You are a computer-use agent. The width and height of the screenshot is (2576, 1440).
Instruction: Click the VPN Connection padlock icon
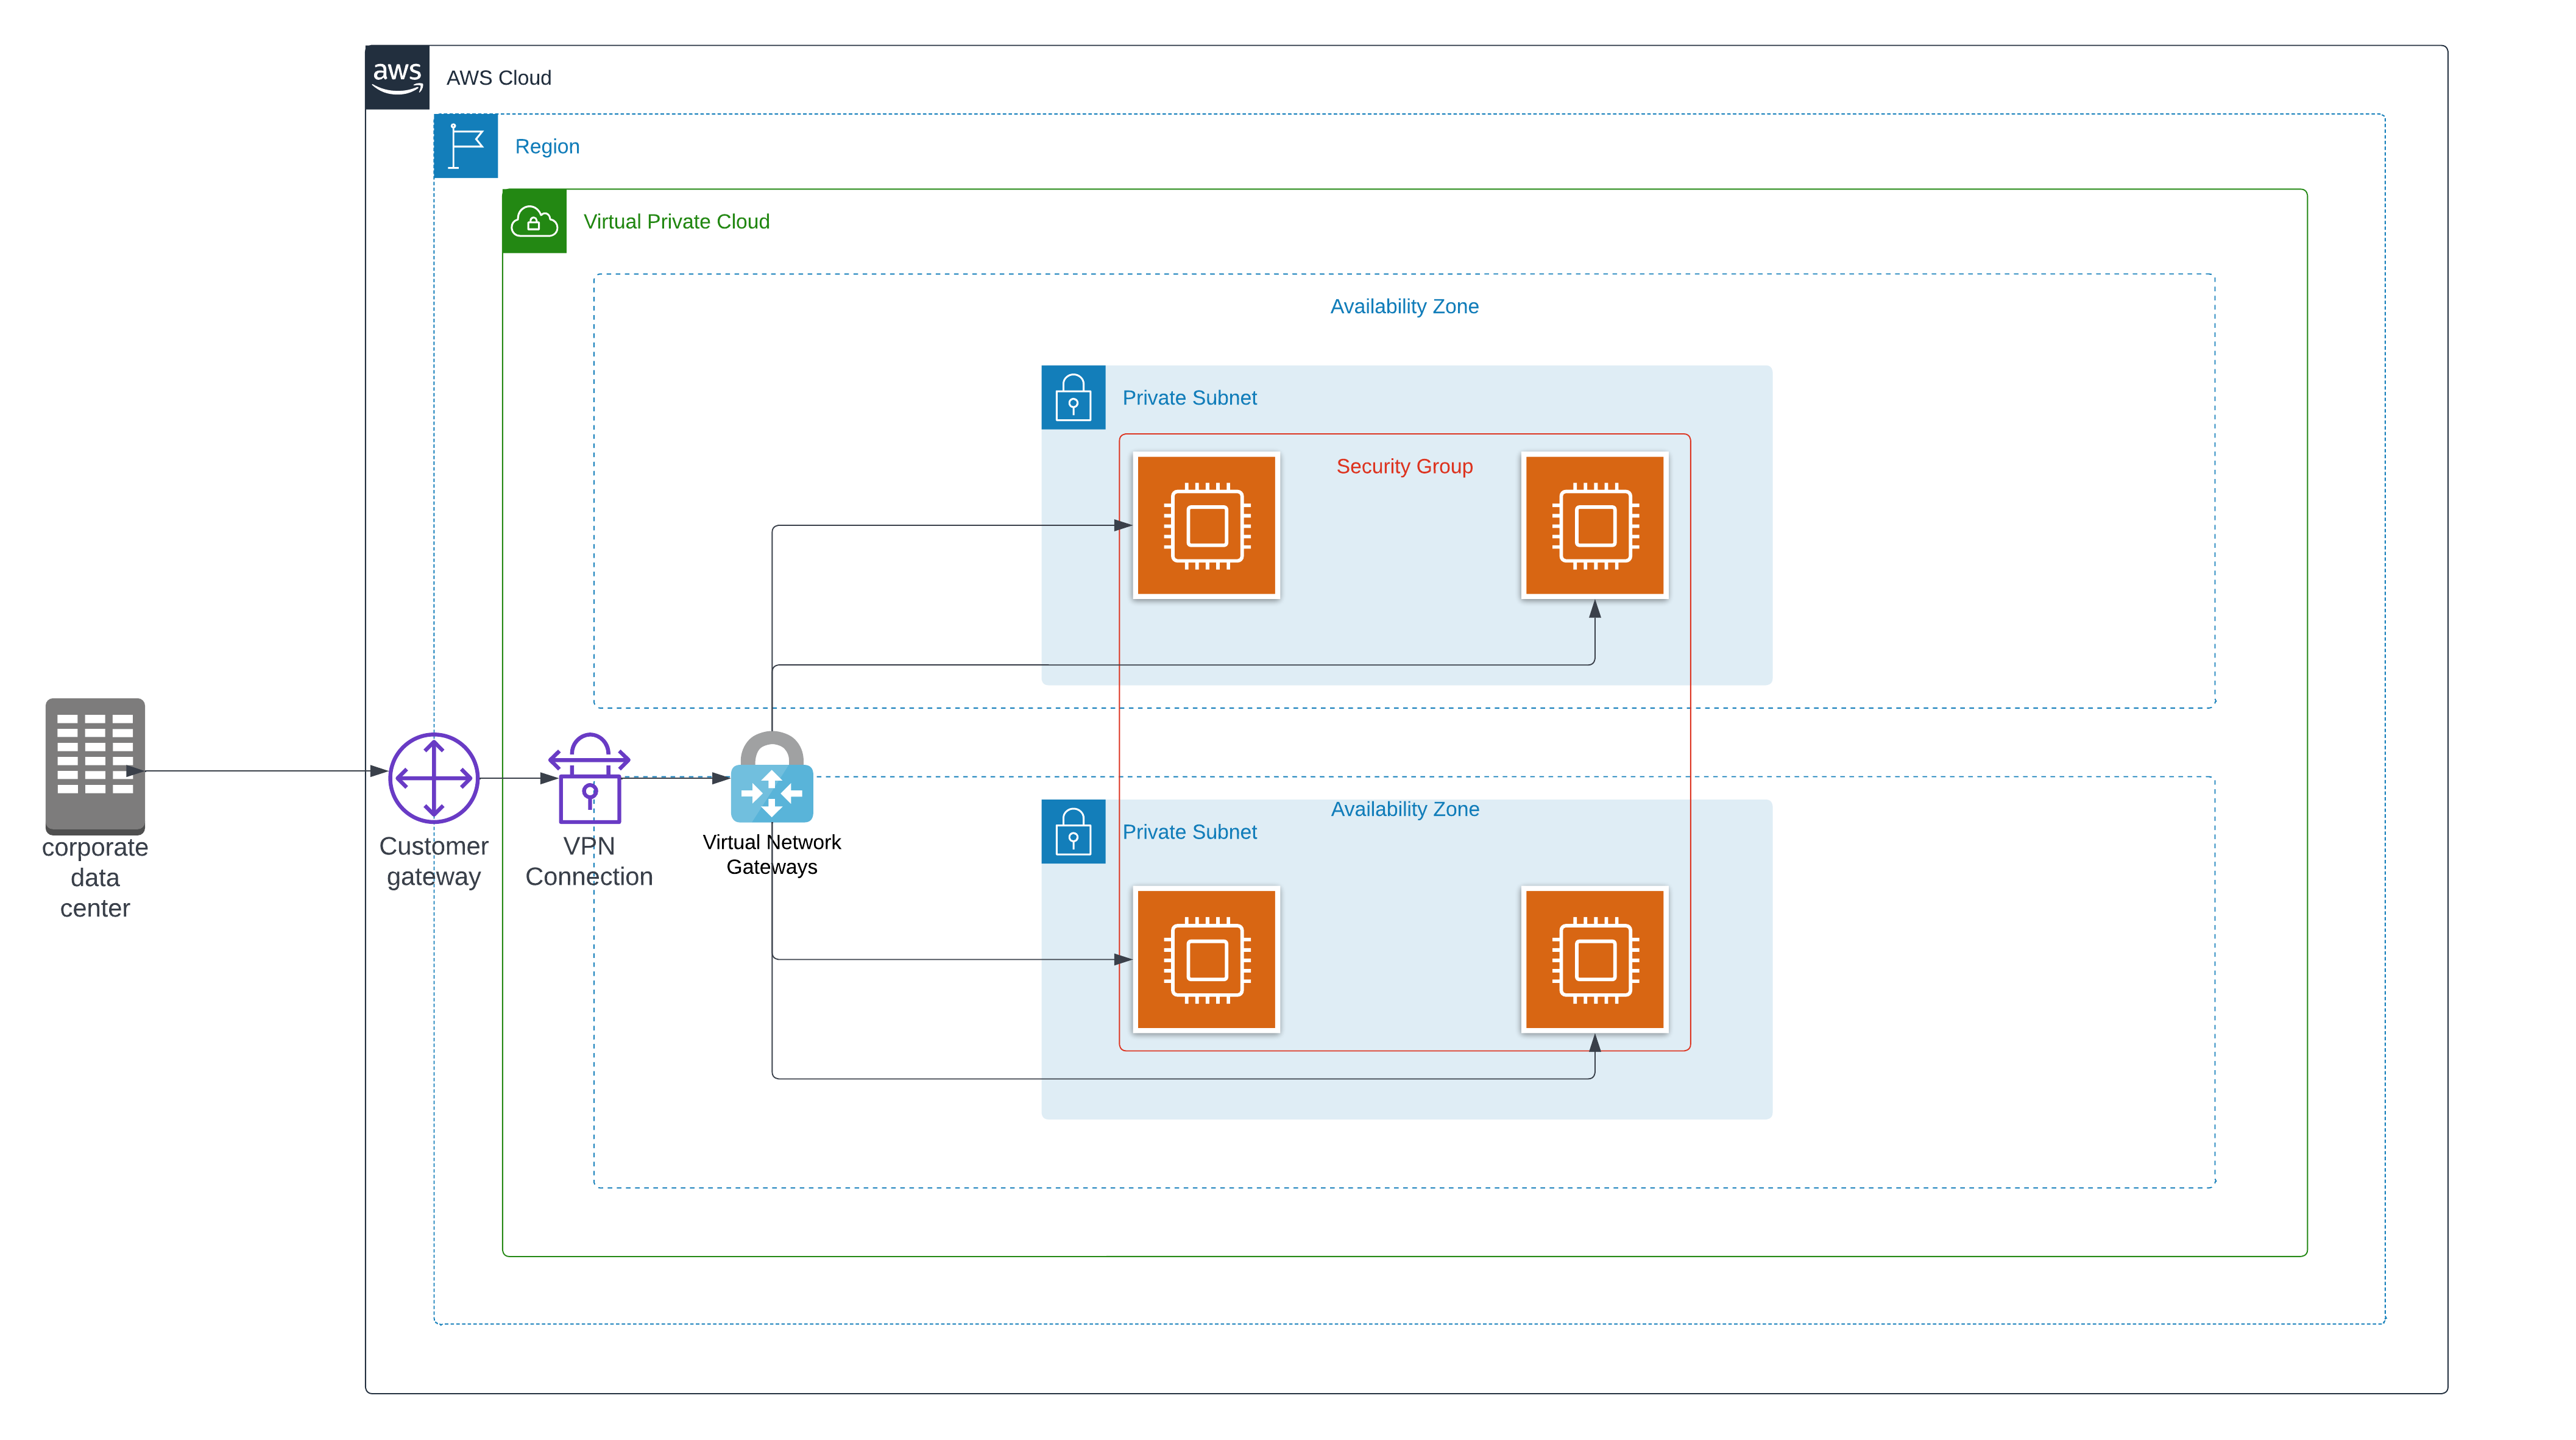tap(589, 778)
